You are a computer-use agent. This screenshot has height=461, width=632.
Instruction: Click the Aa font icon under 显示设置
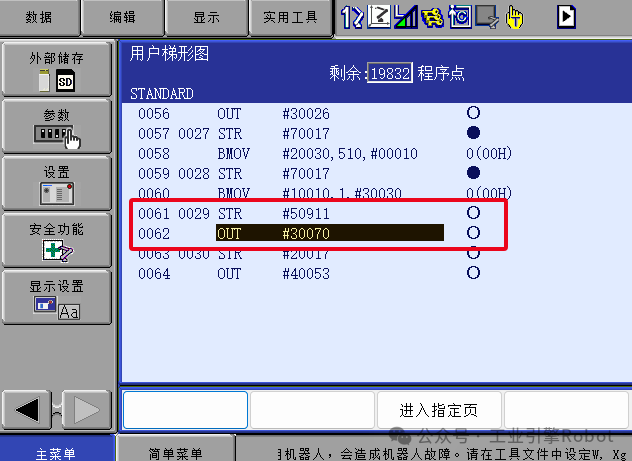69,311
